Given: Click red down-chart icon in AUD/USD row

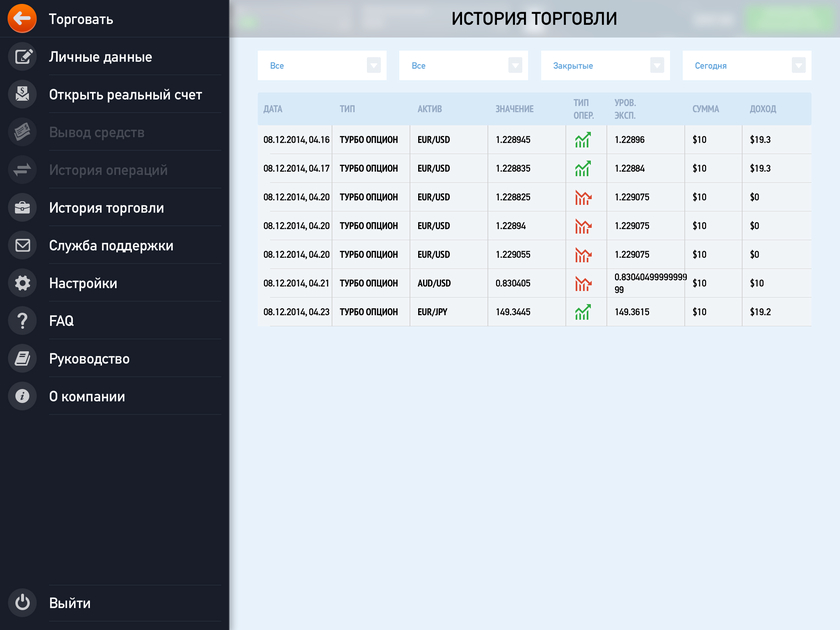Looking at the screenshot, I should coord(583,283).
